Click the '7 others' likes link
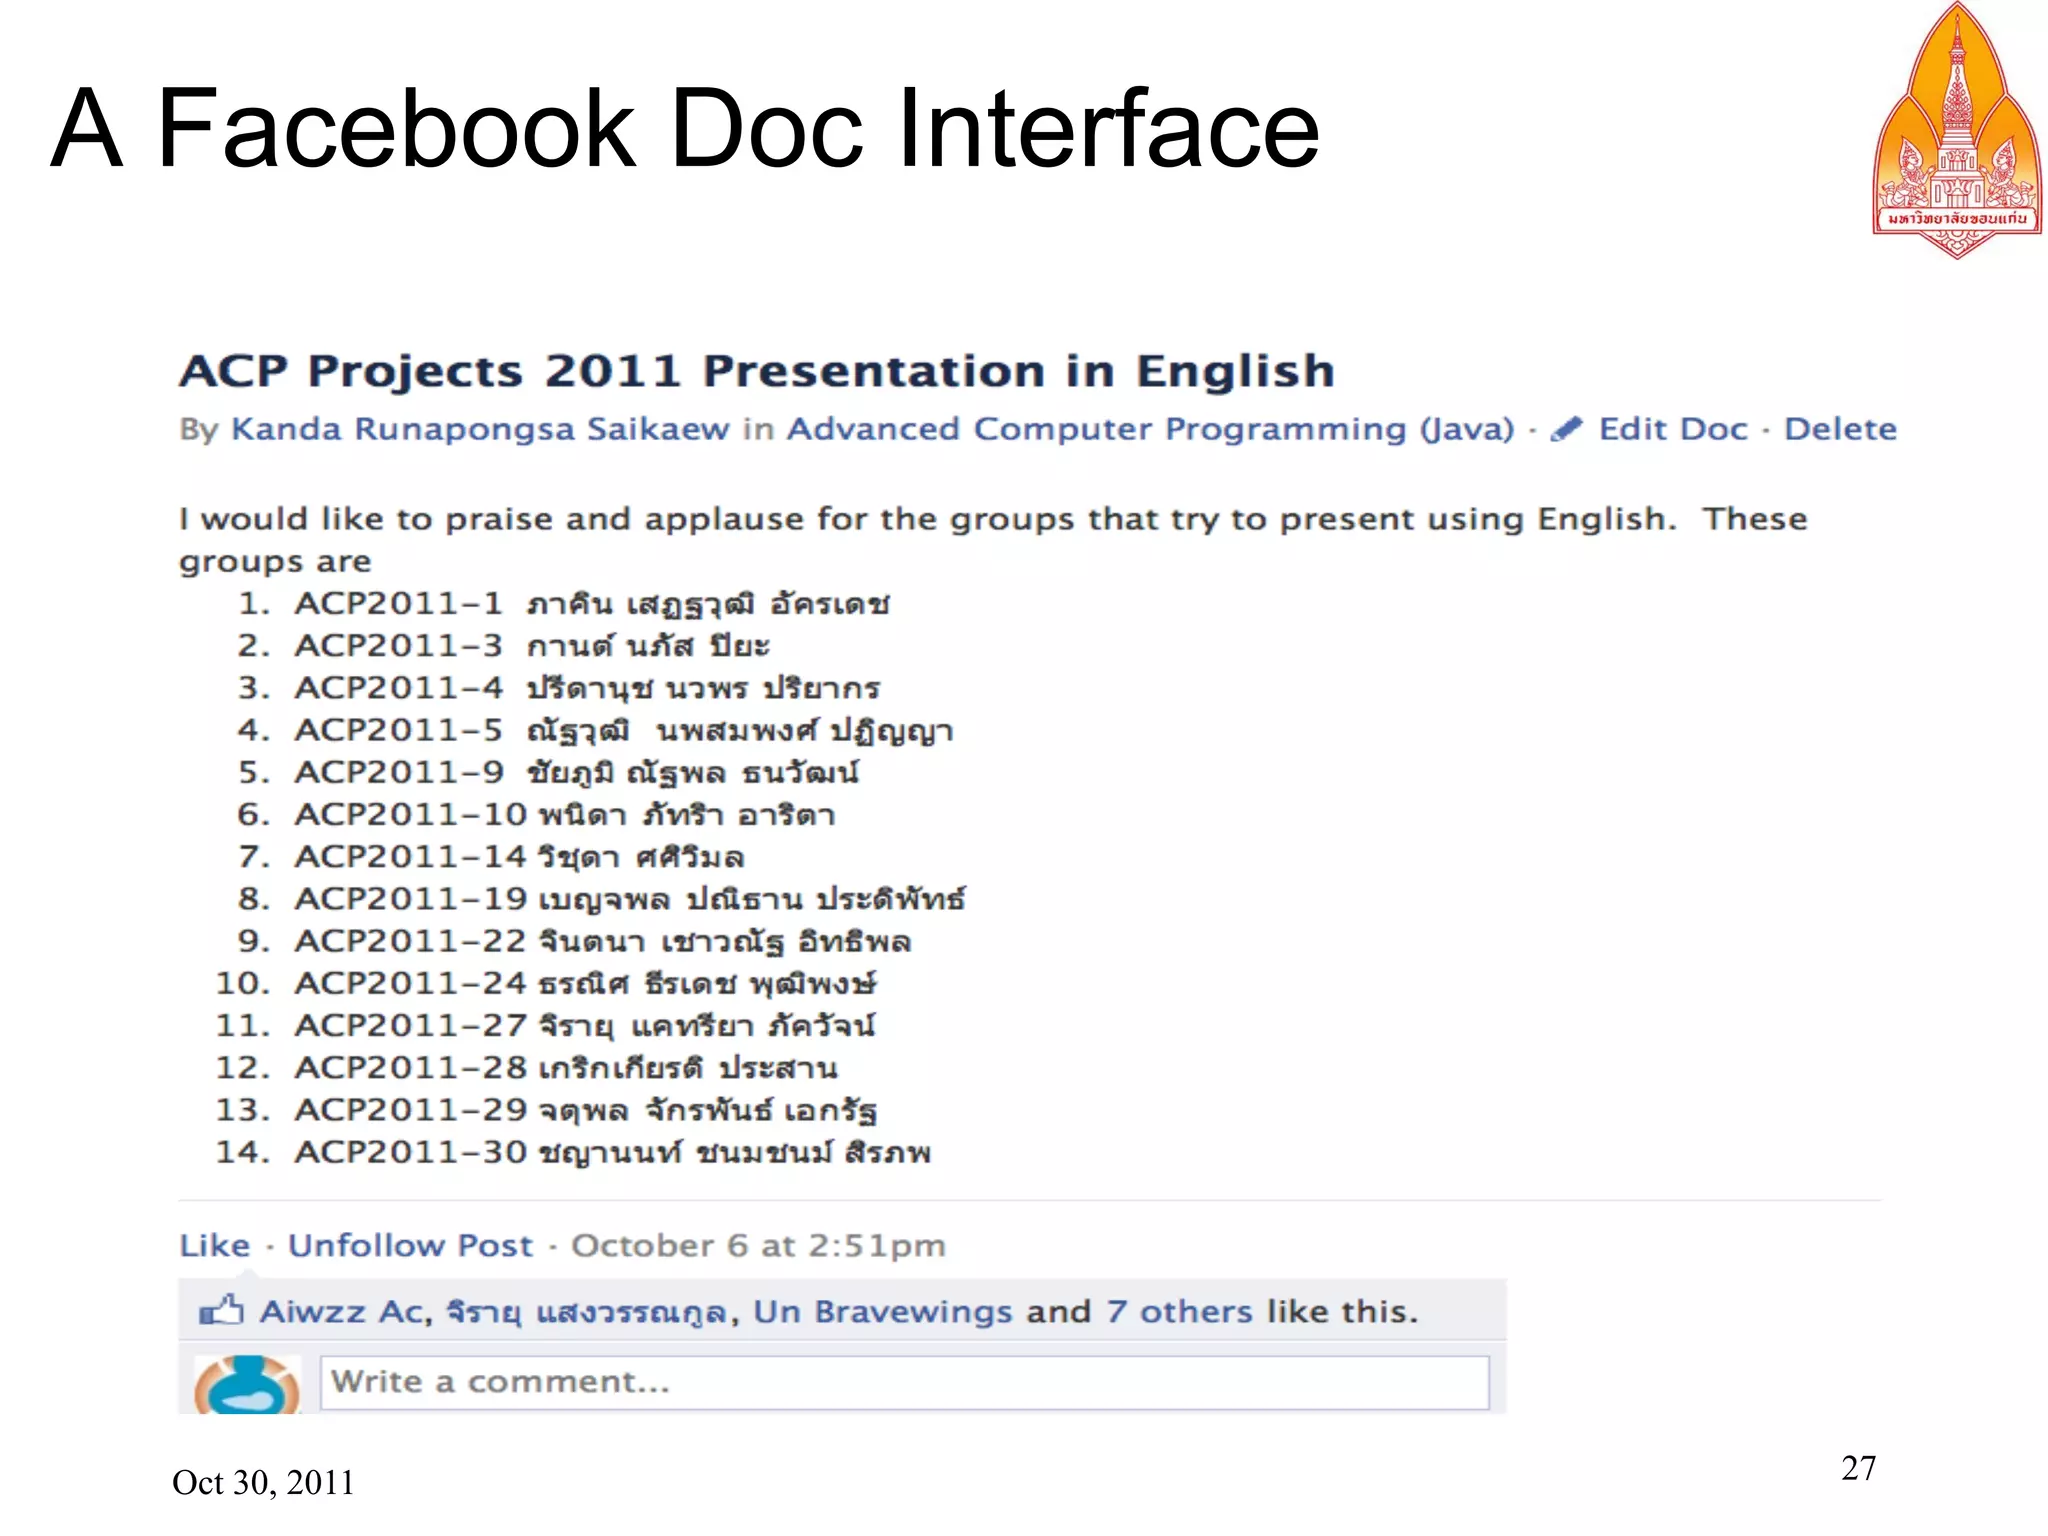 pos(1179,1311)
